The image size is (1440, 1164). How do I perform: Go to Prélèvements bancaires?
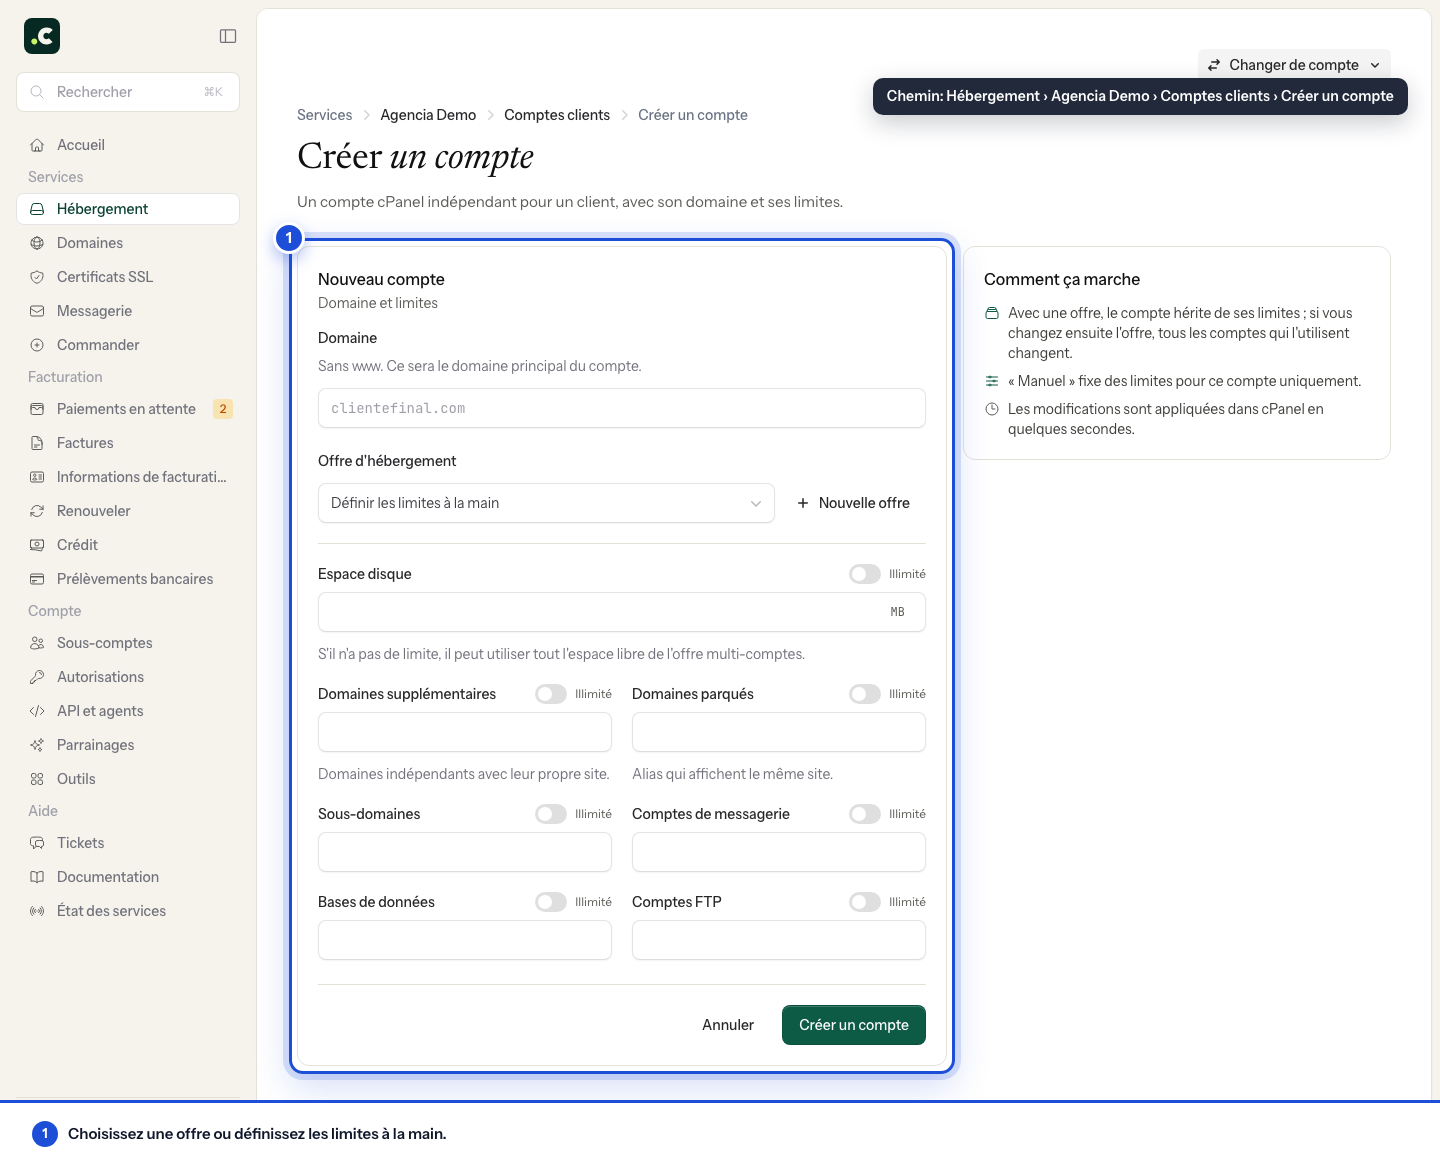point(128,579)
